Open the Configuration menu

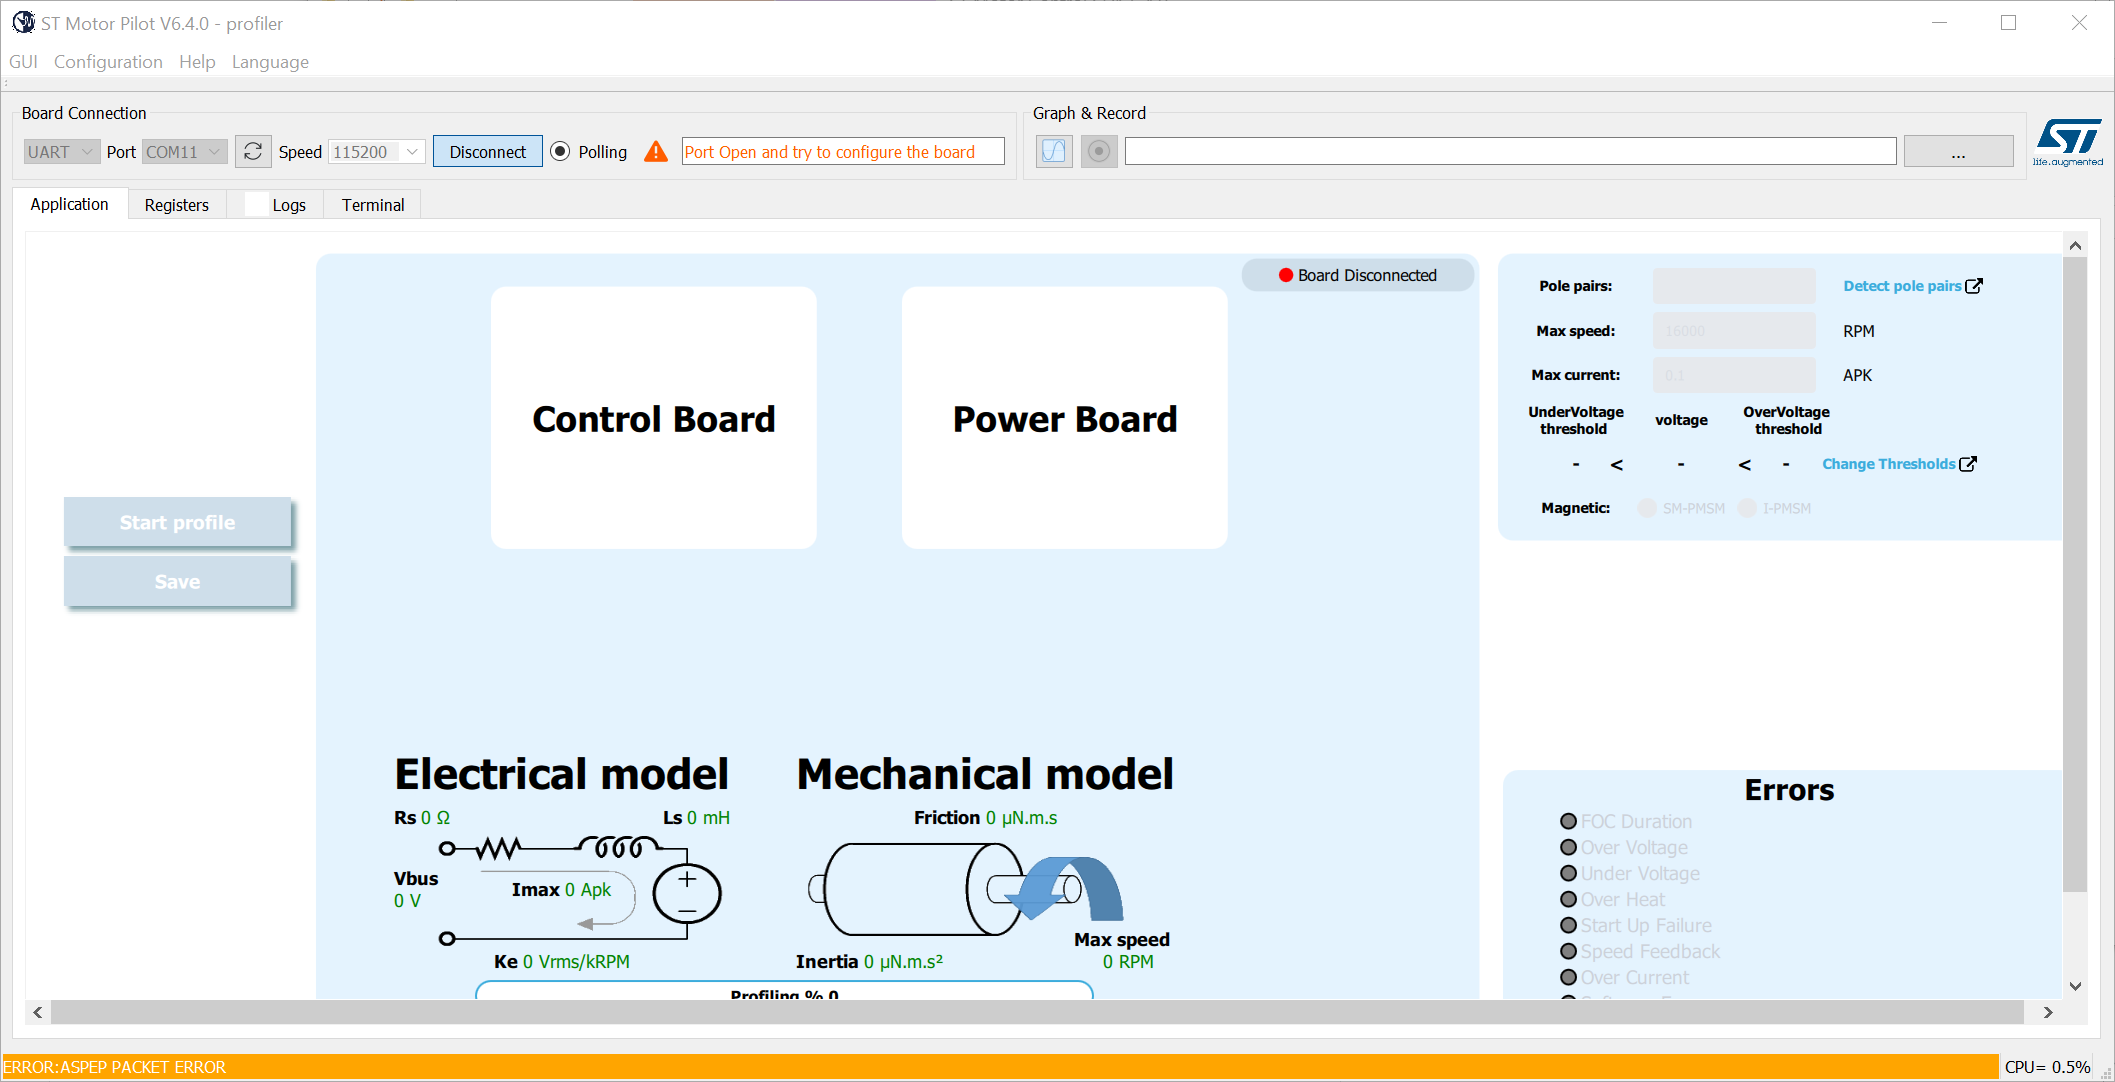pos(107,62)
